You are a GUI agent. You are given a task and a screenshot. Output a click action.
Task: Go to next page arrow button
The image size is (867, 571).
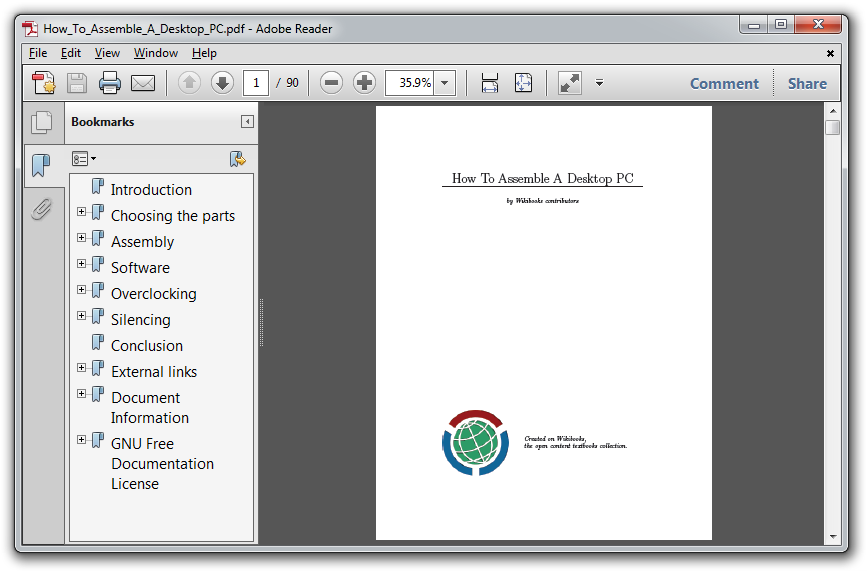click(x=222, y=83)
